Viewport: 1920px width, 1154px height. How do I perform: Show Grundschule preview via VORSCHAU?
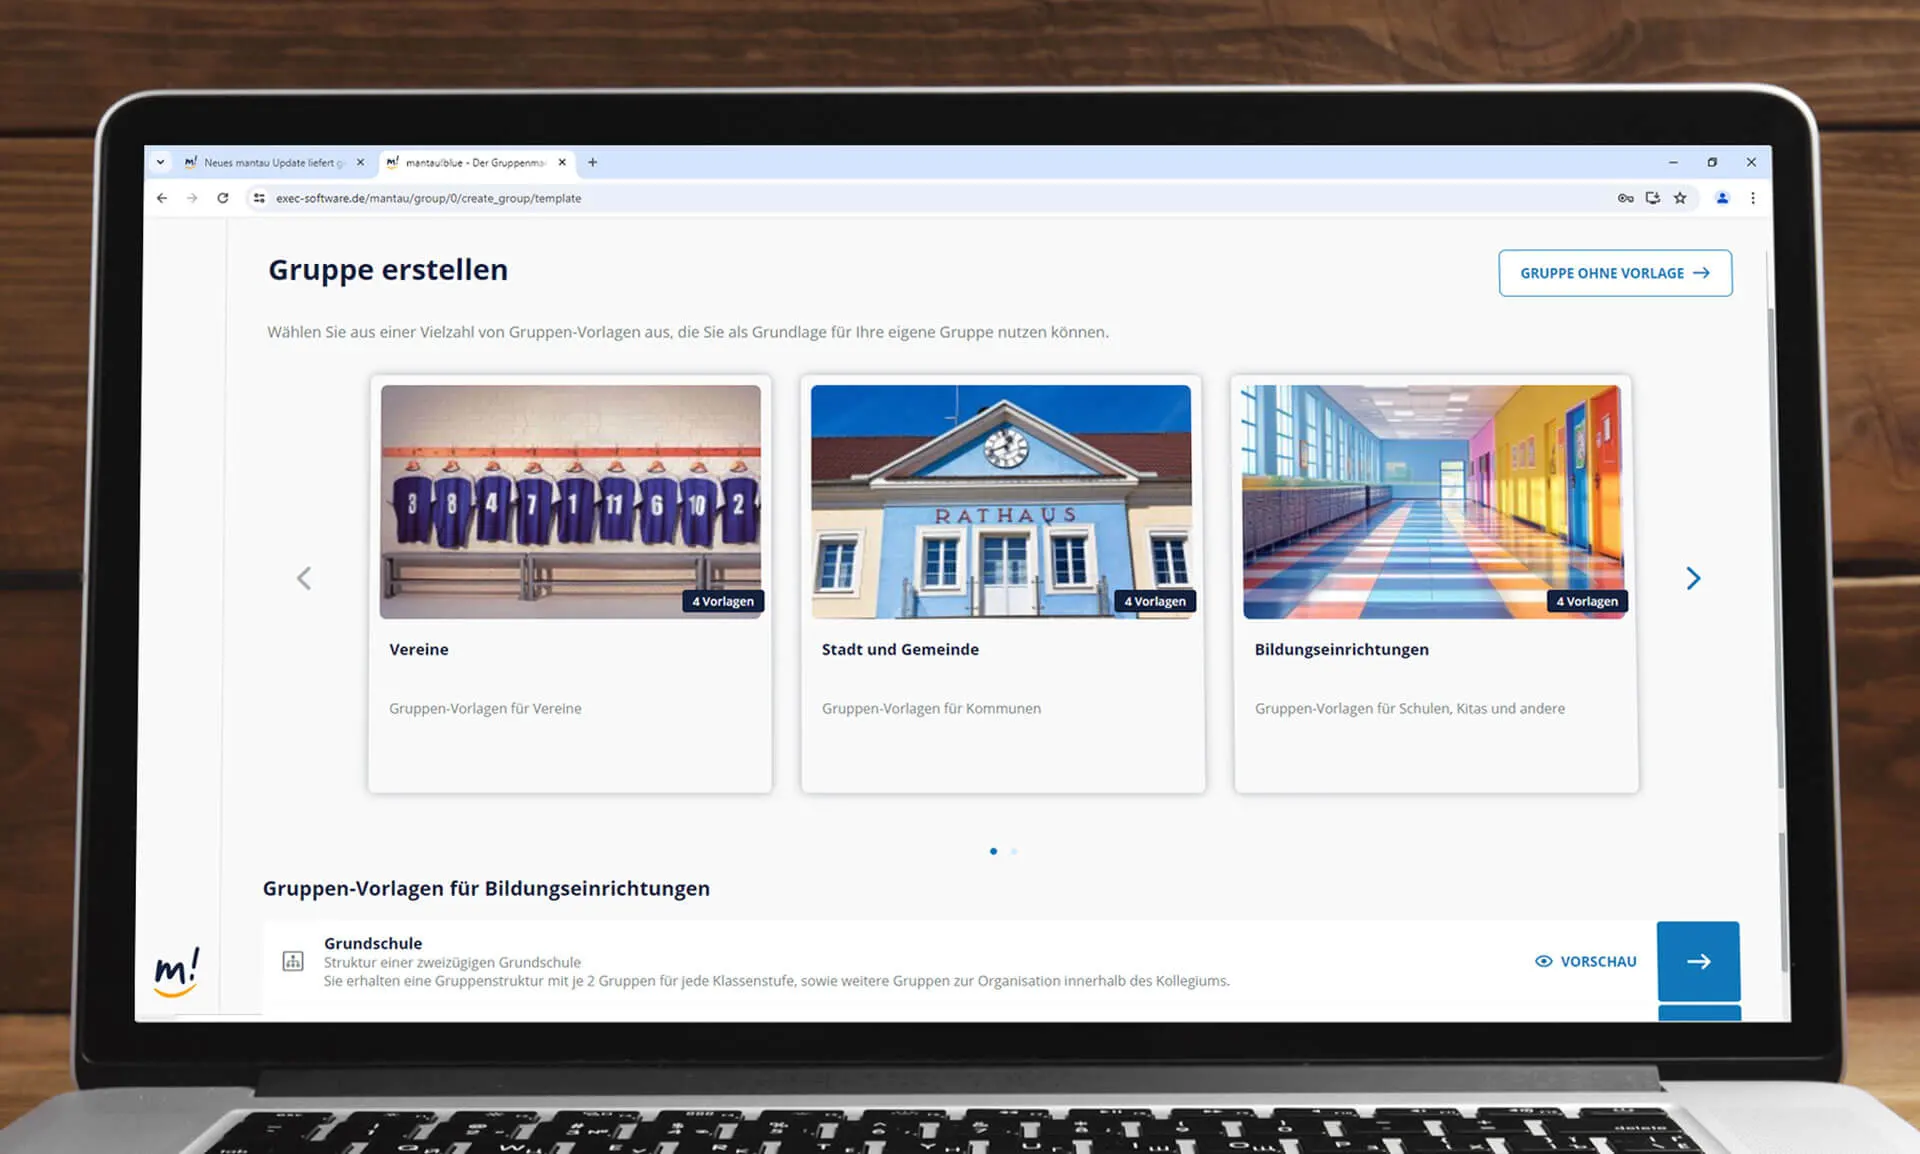(x=1586, y=961)
